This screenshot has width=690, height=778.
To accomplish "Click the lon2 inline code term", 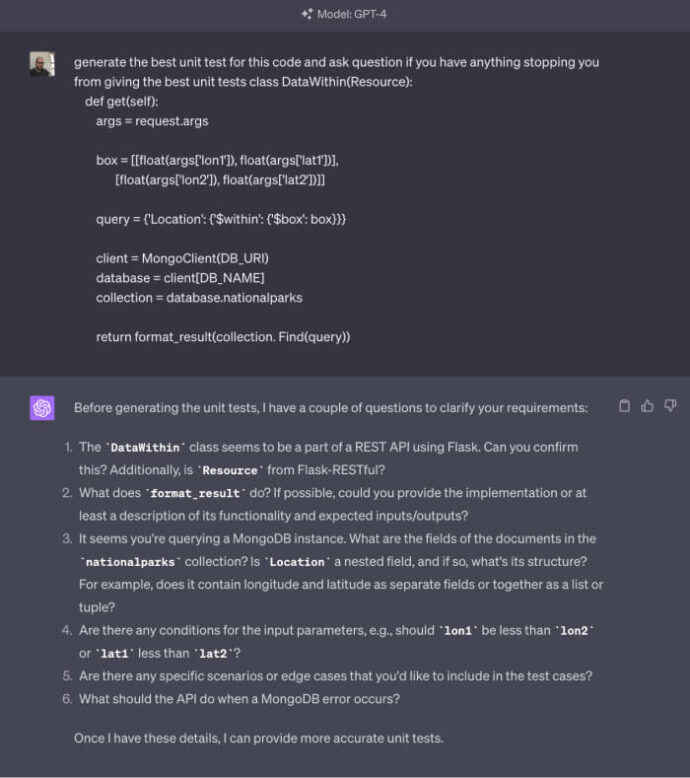I will point(574,631).
